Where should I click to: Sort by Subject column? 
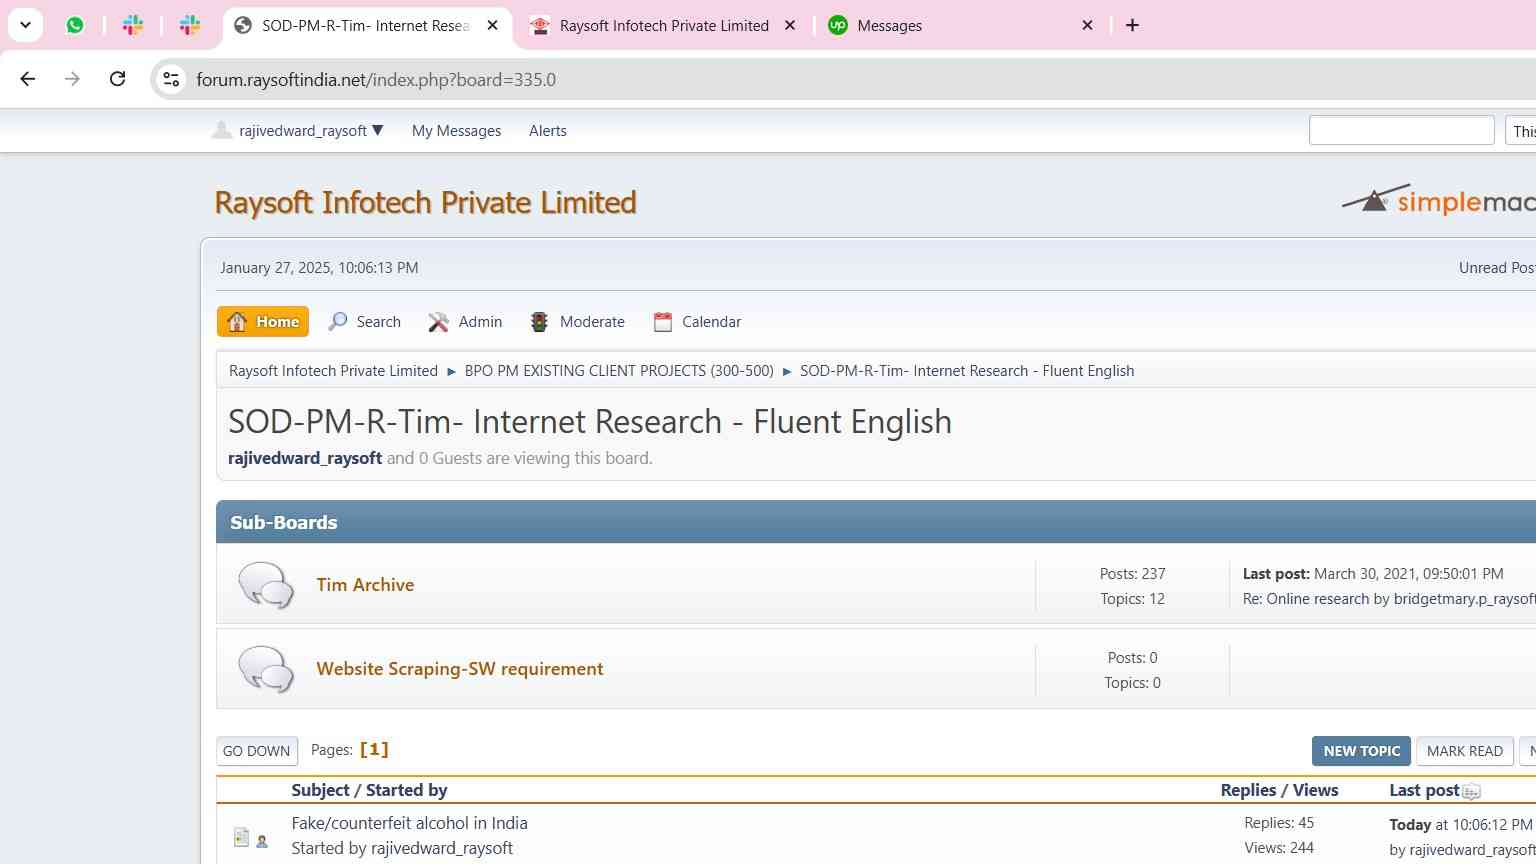[320, 790]
